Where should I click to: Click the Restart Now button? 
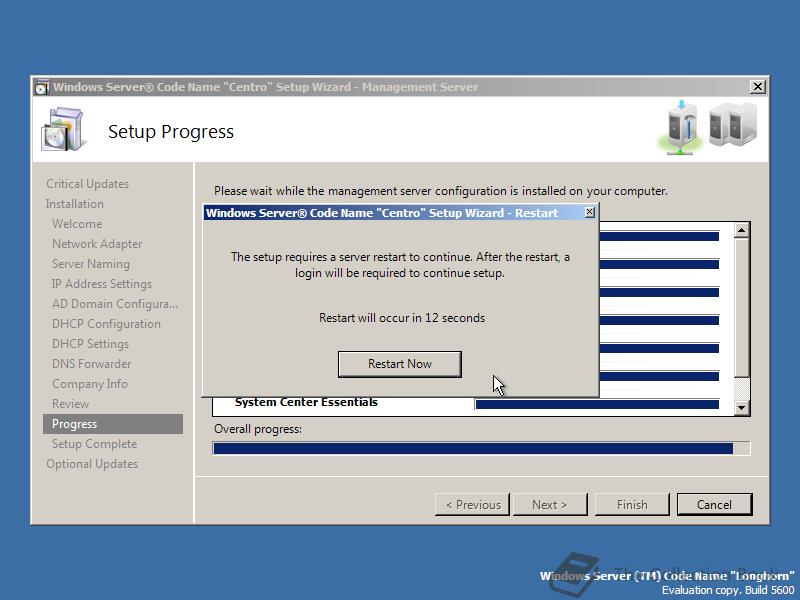pyautogui.click(x=399, y=364)
